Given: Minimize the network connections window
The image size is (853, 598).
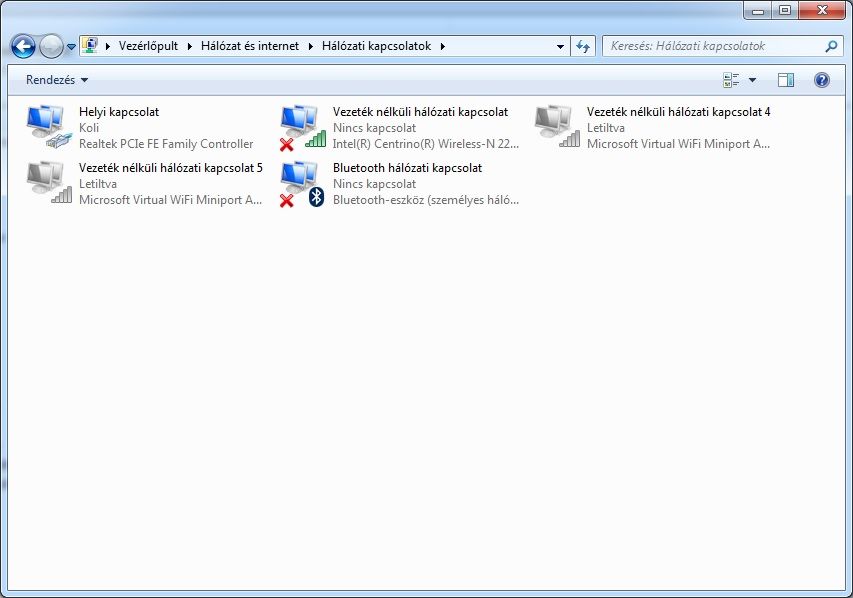Looking at the screenshot, I should pos(757,10).
